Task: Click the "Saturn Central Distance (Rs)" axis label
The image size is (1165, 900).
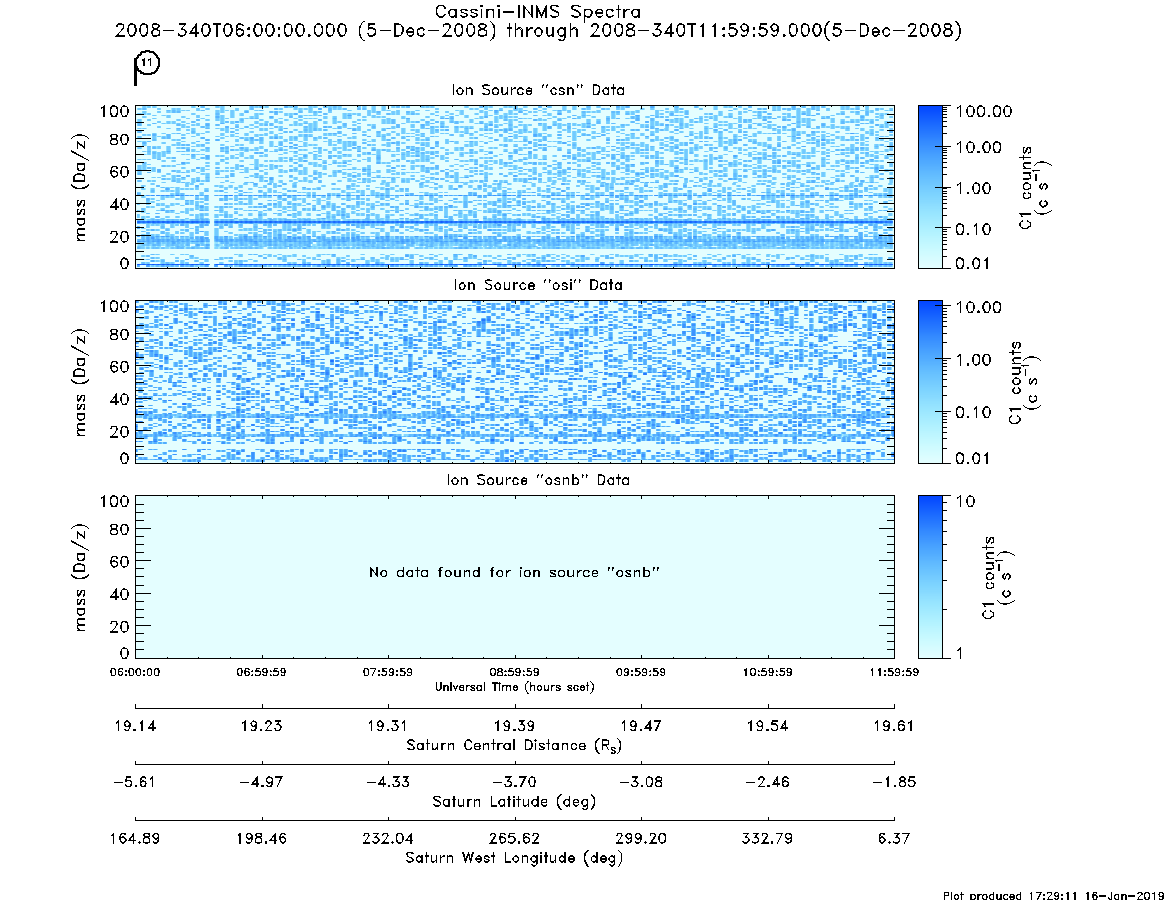Action: [514, 745]
